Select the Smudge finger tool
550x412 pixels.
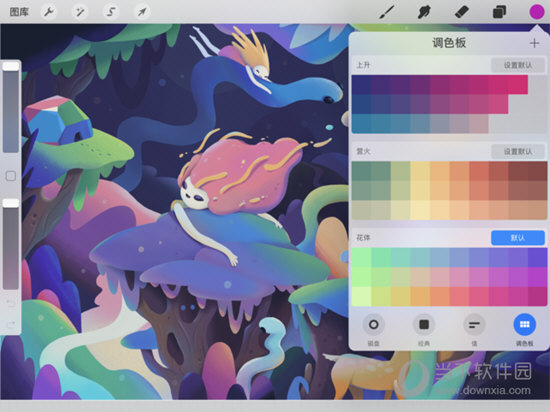[x=424, y=13]
